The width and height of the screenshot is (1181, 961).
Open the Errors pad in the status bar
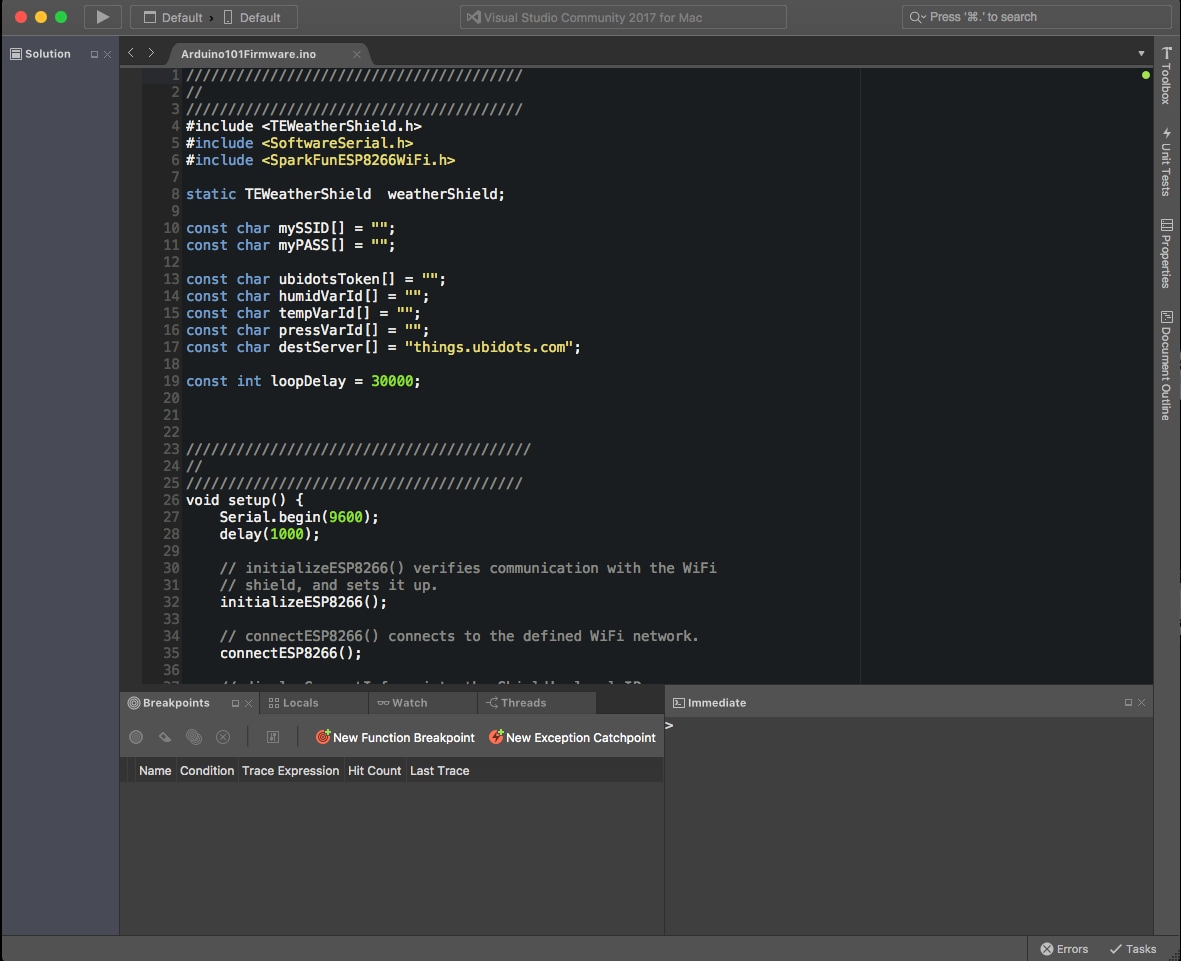point(1063,948)
